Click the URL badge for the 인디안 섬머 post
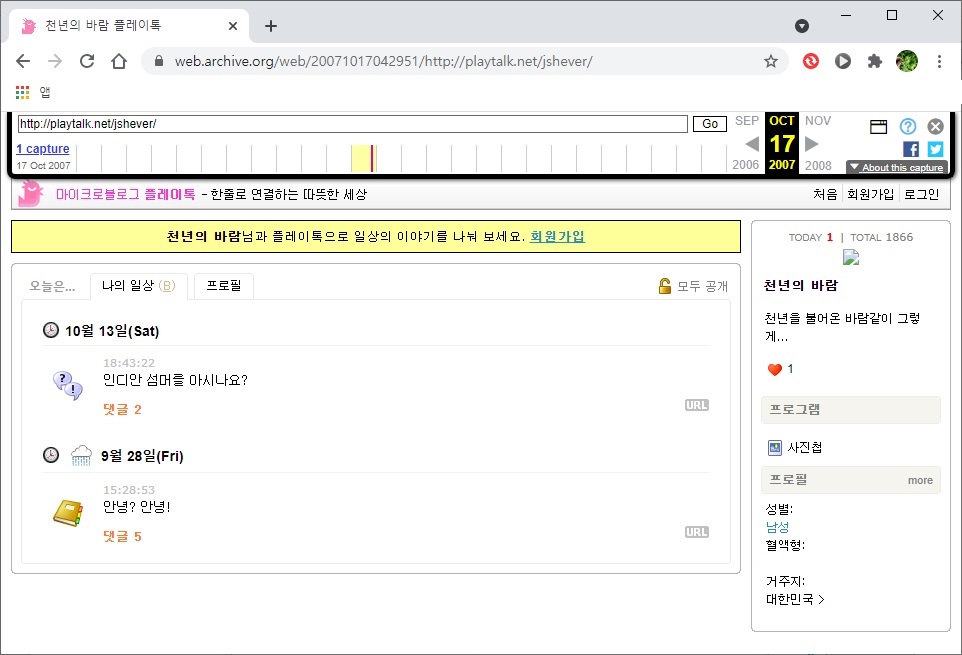Viewport: 962px width, 655px height. click(696, 405)
